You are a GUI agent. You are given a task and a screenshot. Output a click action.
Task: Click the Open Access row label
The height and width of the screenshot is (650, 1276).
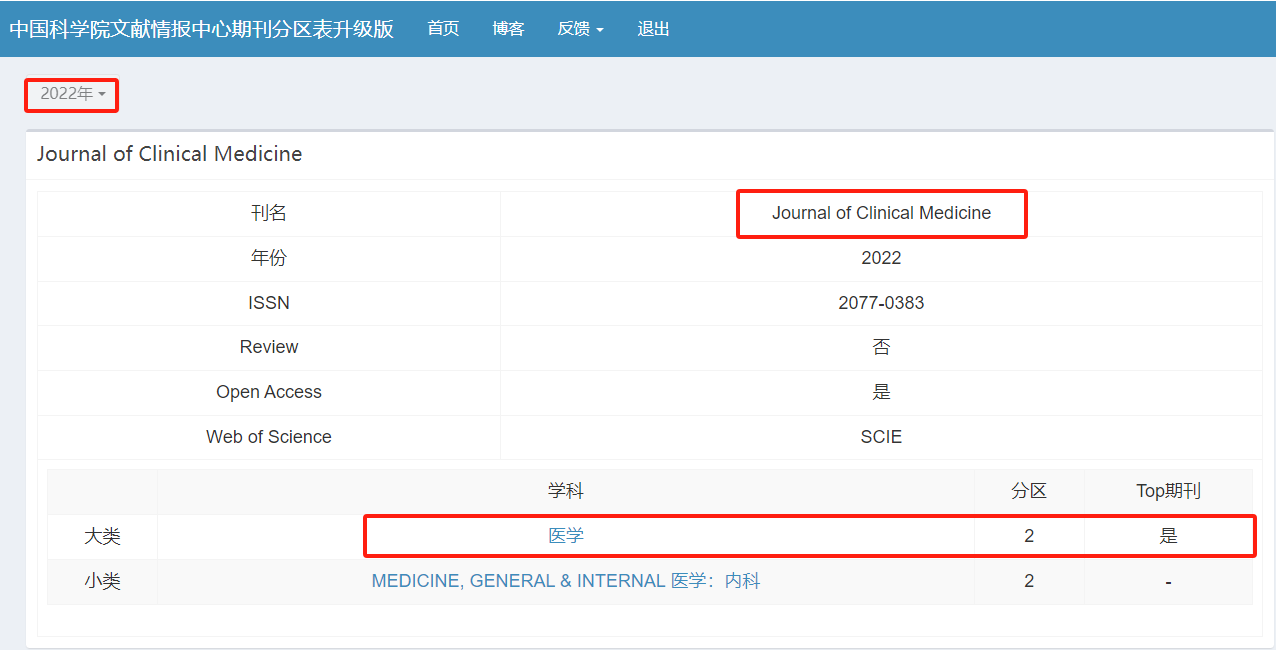[x=269, y=392]
